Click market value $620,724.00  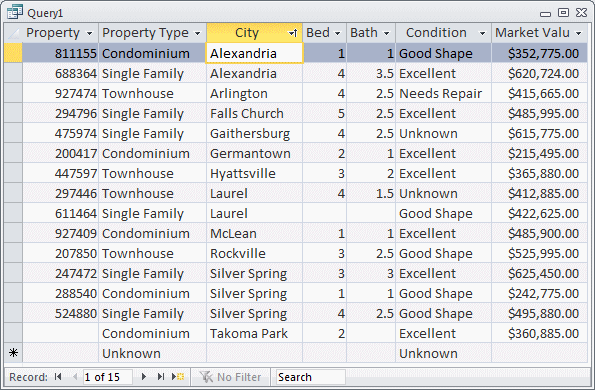[x=543, y=74]
